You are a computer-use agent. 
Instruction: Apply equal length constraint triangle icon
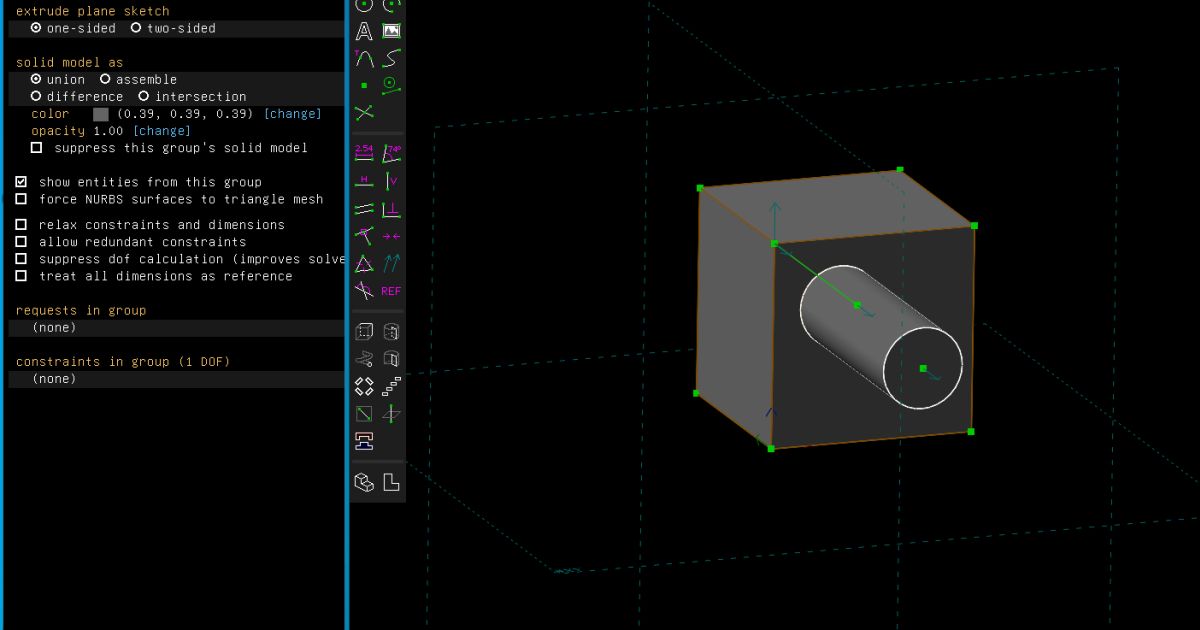click(364, 264)
